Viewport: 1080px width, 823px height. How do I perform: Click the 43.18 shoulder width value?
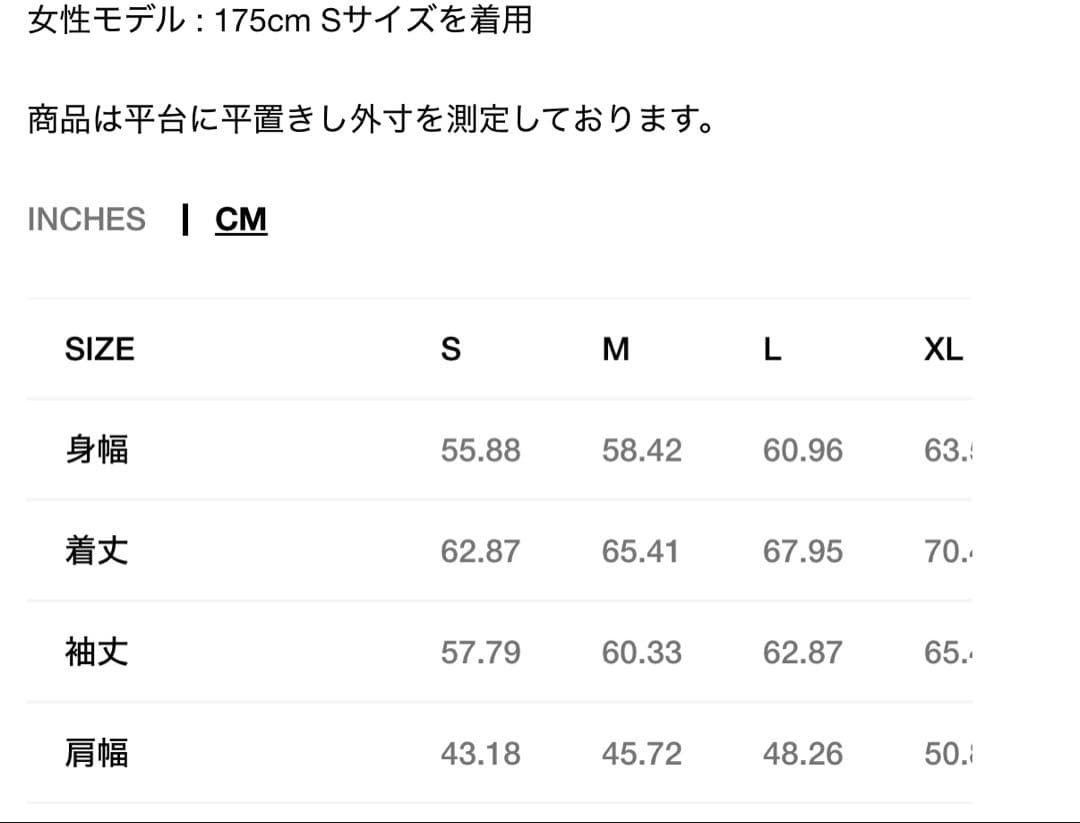coord(480,753)
